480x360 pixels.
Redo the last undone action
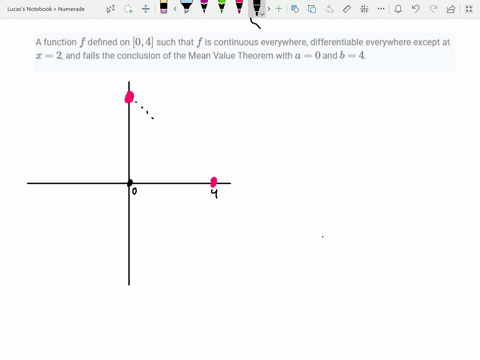pos(433,9)
